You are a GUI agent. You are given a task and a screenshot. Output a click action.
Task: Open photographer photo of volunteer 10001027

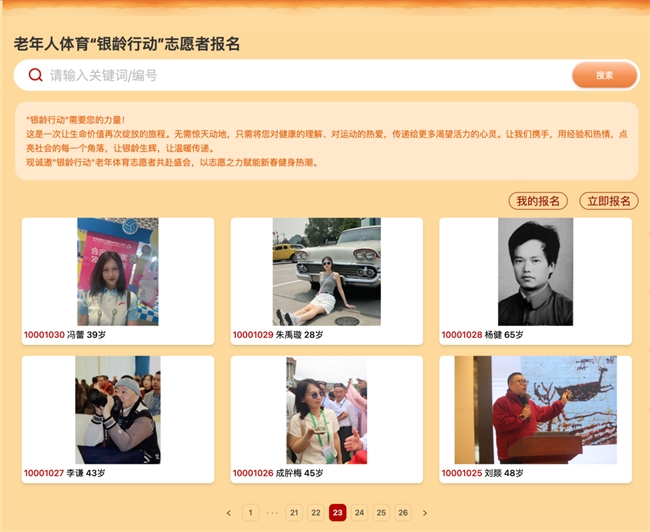pyautogui.click(x=118, y=409)
